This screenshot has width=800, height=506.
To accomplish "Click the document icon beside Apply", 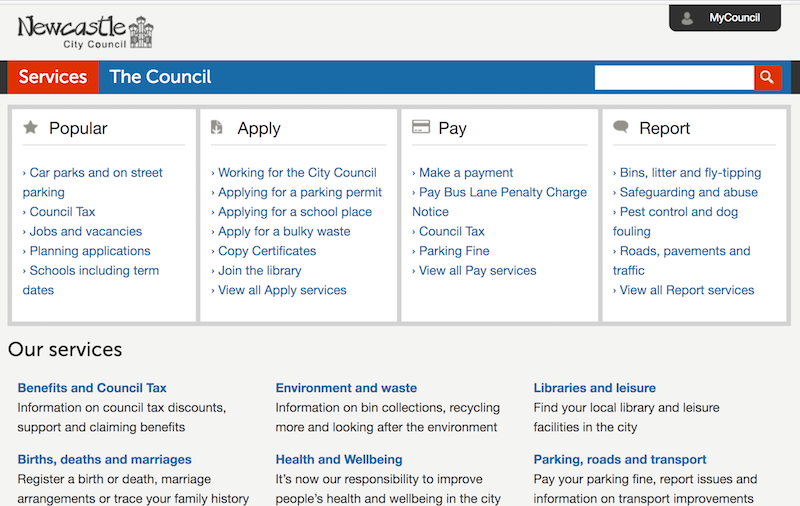I will pyautogui.click(x=217, y=128).
